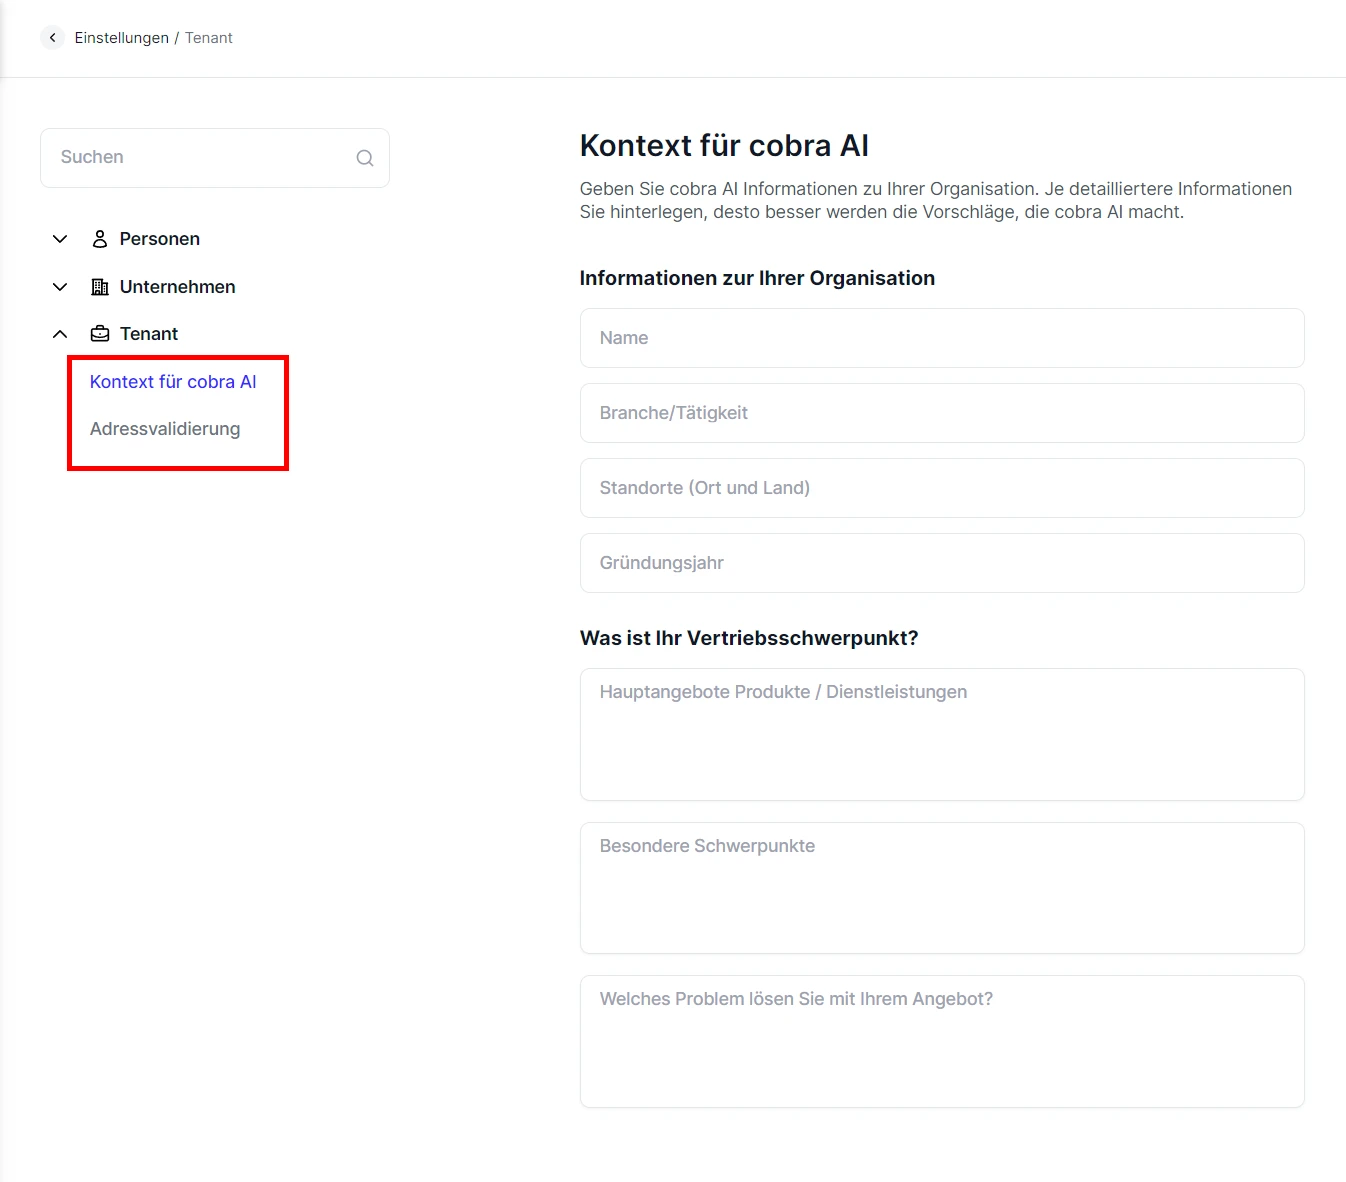Expand the Personen section chevron

60,239
